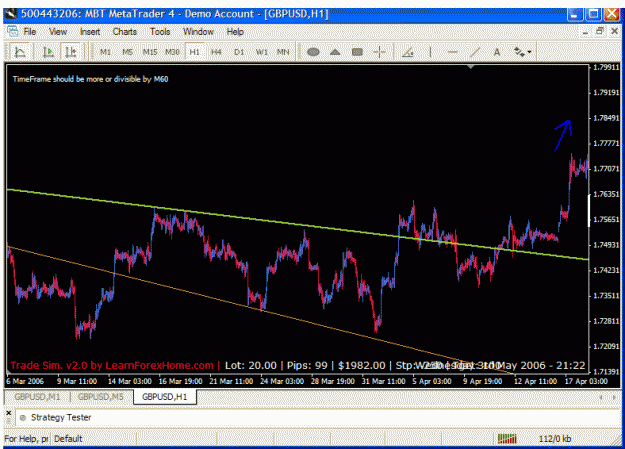This screenshot has height=449, width=625.
Task: Click the 1.77071 price scale label
Action: [606, 169]
